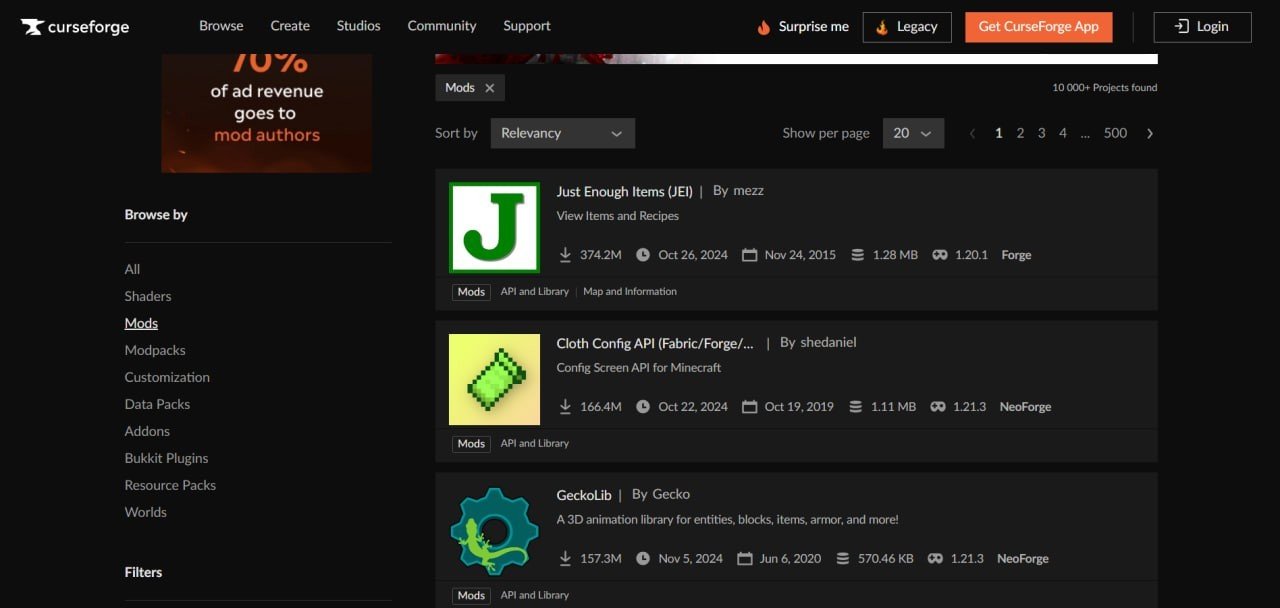Image resolution: width=1280 pixels, height=608 pixels.
Task: Go to page 3
Action: [1041, 133]
